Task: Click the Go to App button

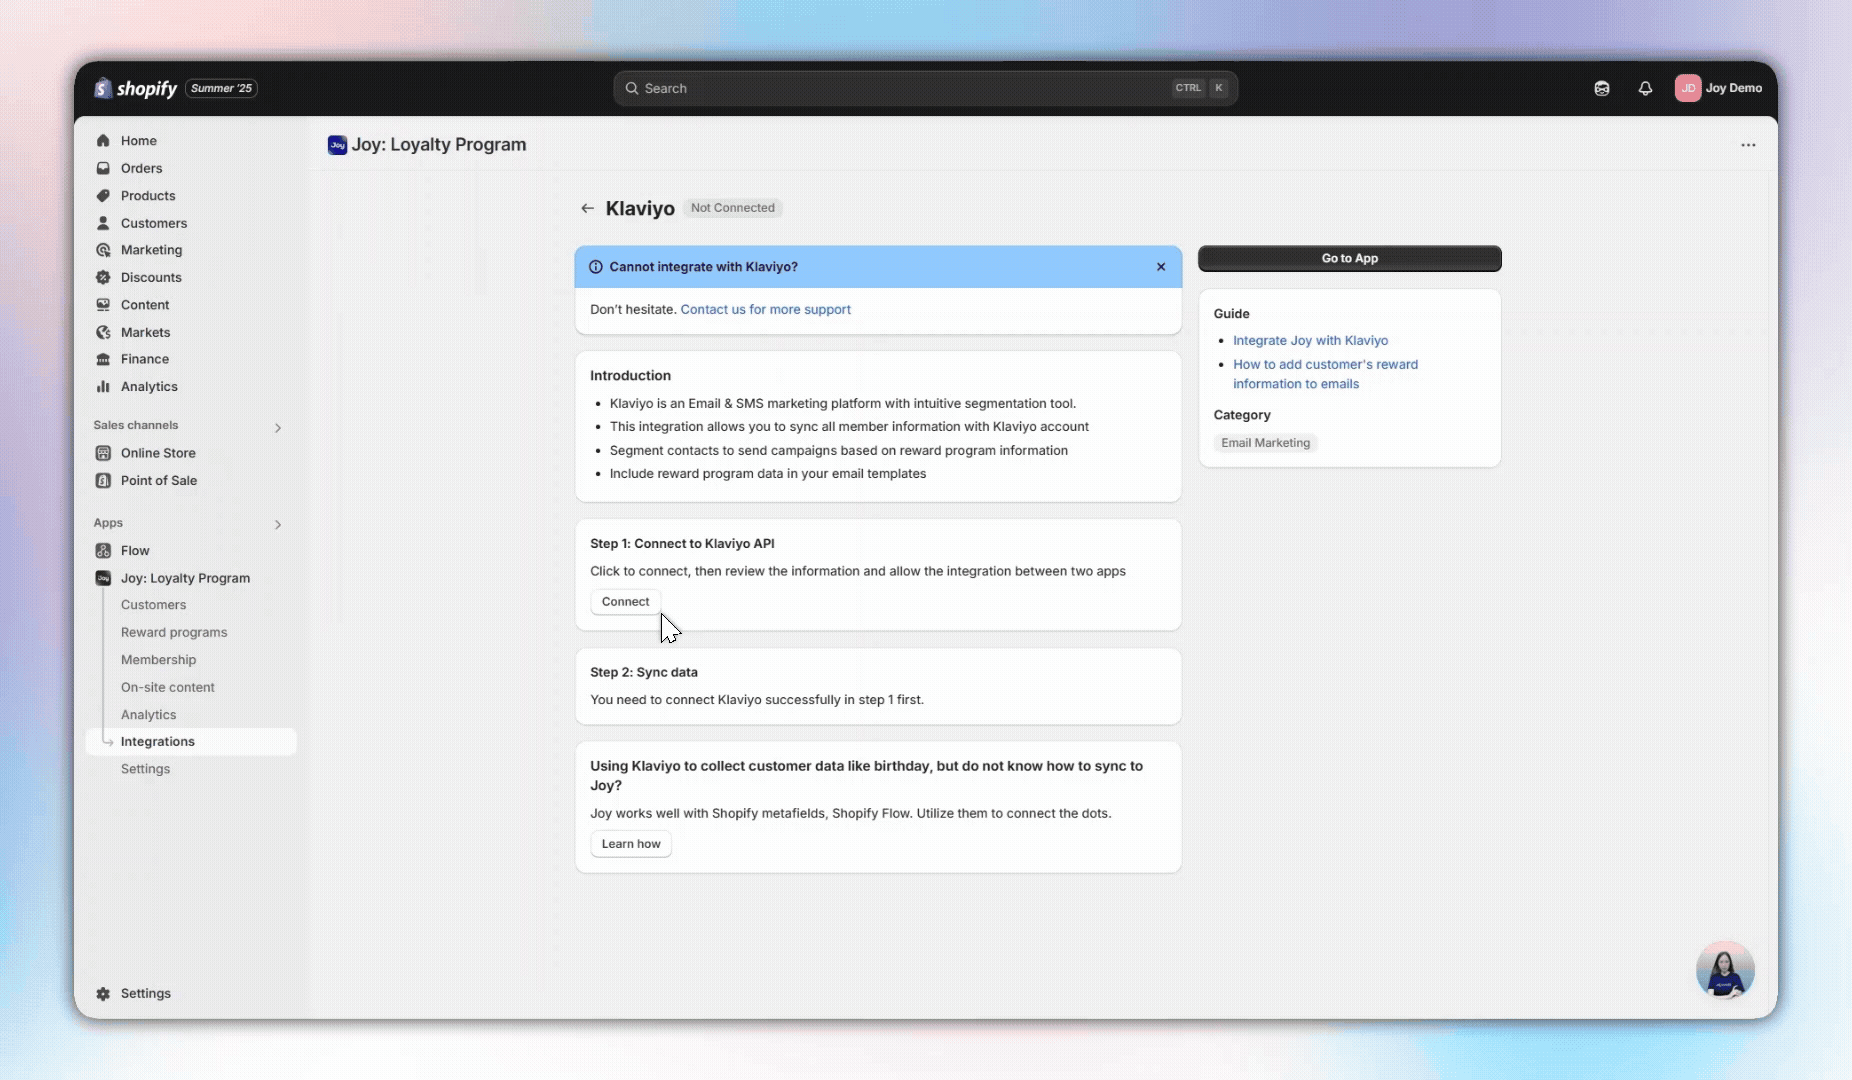Action: tap(1349, 258)
